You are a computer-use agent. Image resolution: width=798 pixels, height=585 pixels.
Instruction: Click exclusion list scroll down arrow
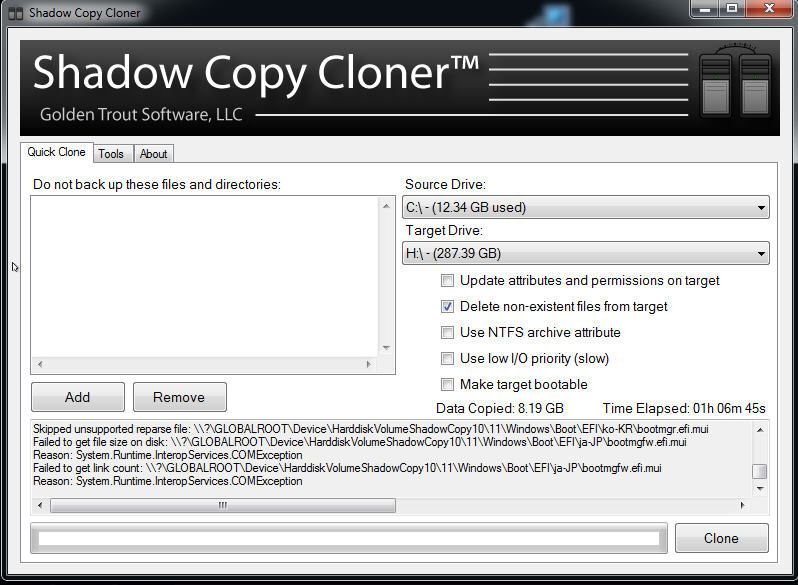pos(386,348)
